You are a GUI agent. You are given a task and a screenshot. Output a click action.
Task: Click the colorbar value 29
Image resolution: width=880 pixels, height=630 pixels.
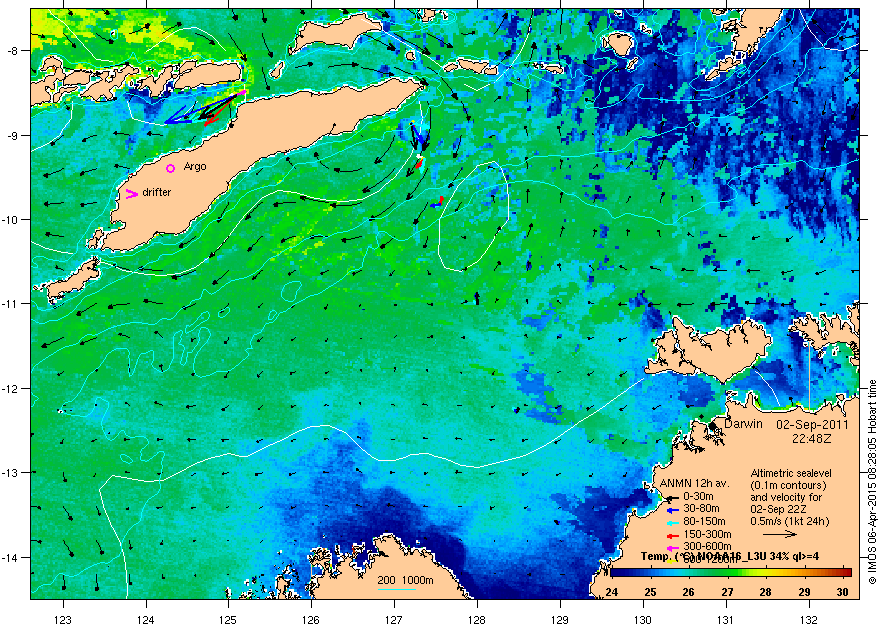point(804,592)
